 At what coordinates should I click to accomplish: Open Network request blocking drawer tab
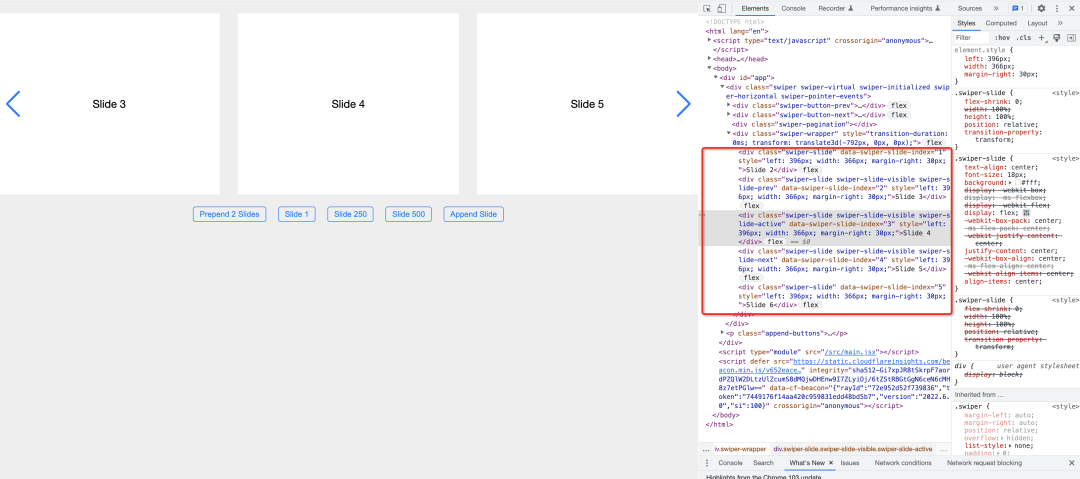(984, 462)
